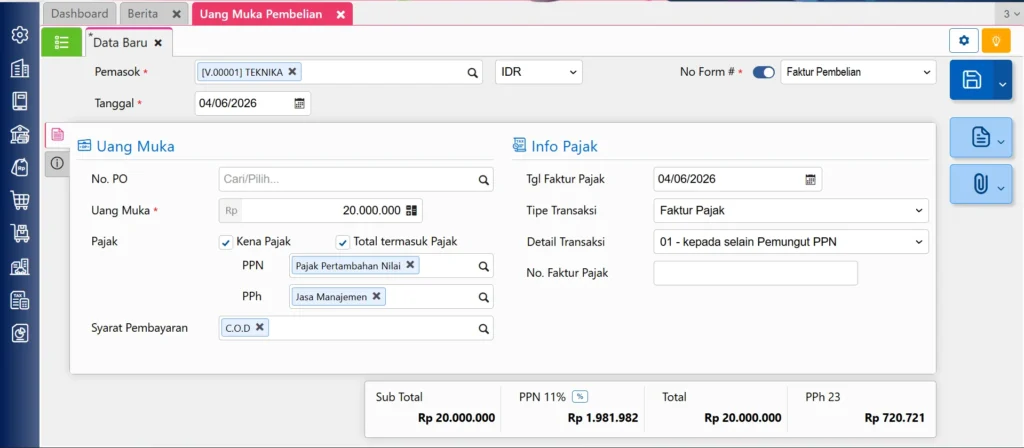Screen dimensions: 1024x448
Task: Expand the tab count 3 dropdown
Action: [x=1010, y=14]
